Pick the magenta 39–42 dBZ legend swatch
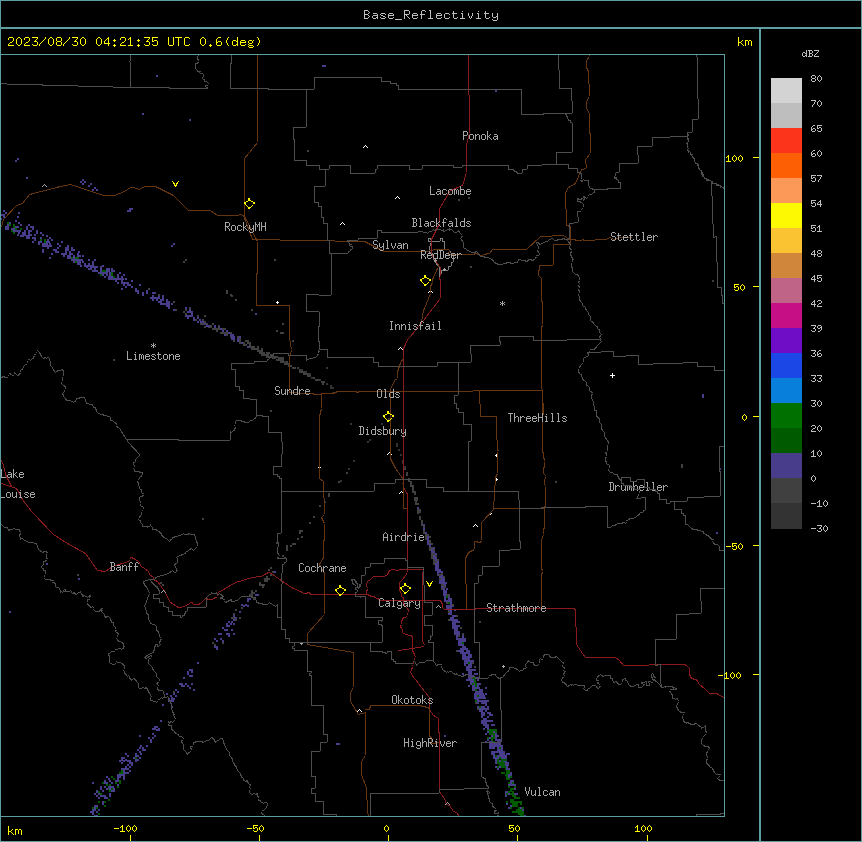 pos(786,315)
